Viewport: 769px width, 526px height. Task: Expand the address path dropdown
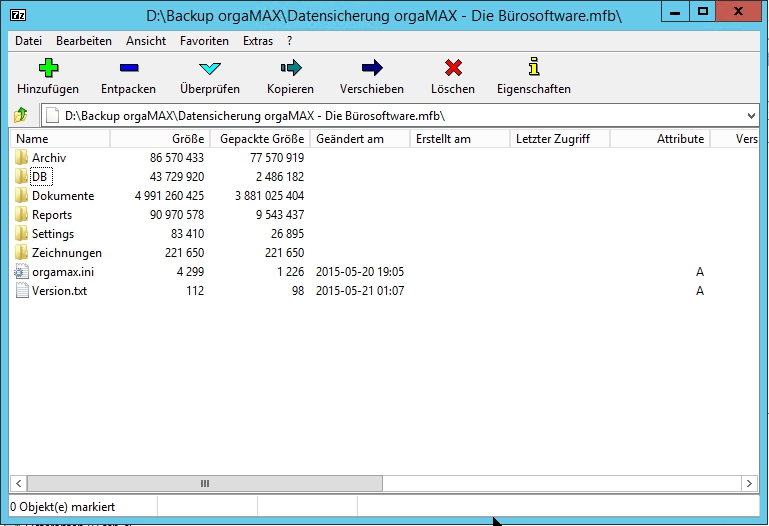[751, 115]
